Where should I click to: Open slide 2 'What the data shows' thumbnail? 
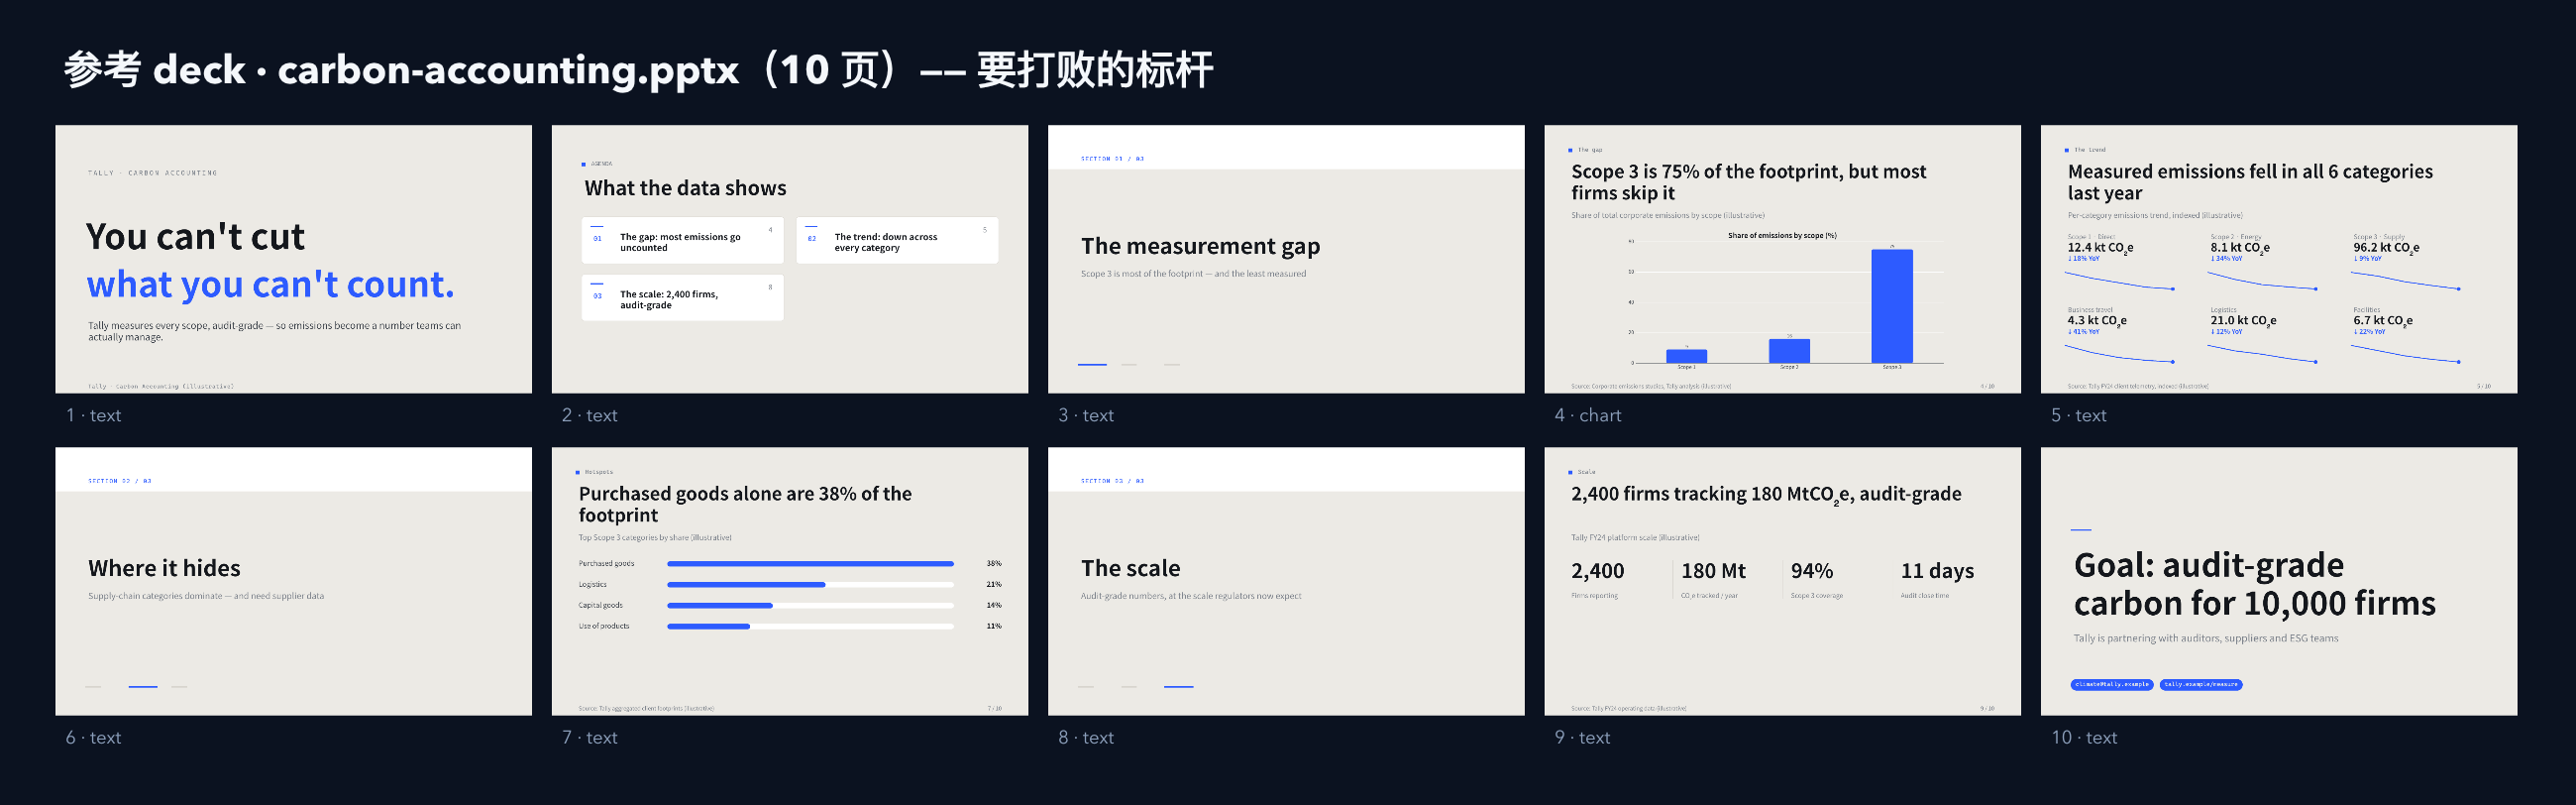click(x=789, y=259)
